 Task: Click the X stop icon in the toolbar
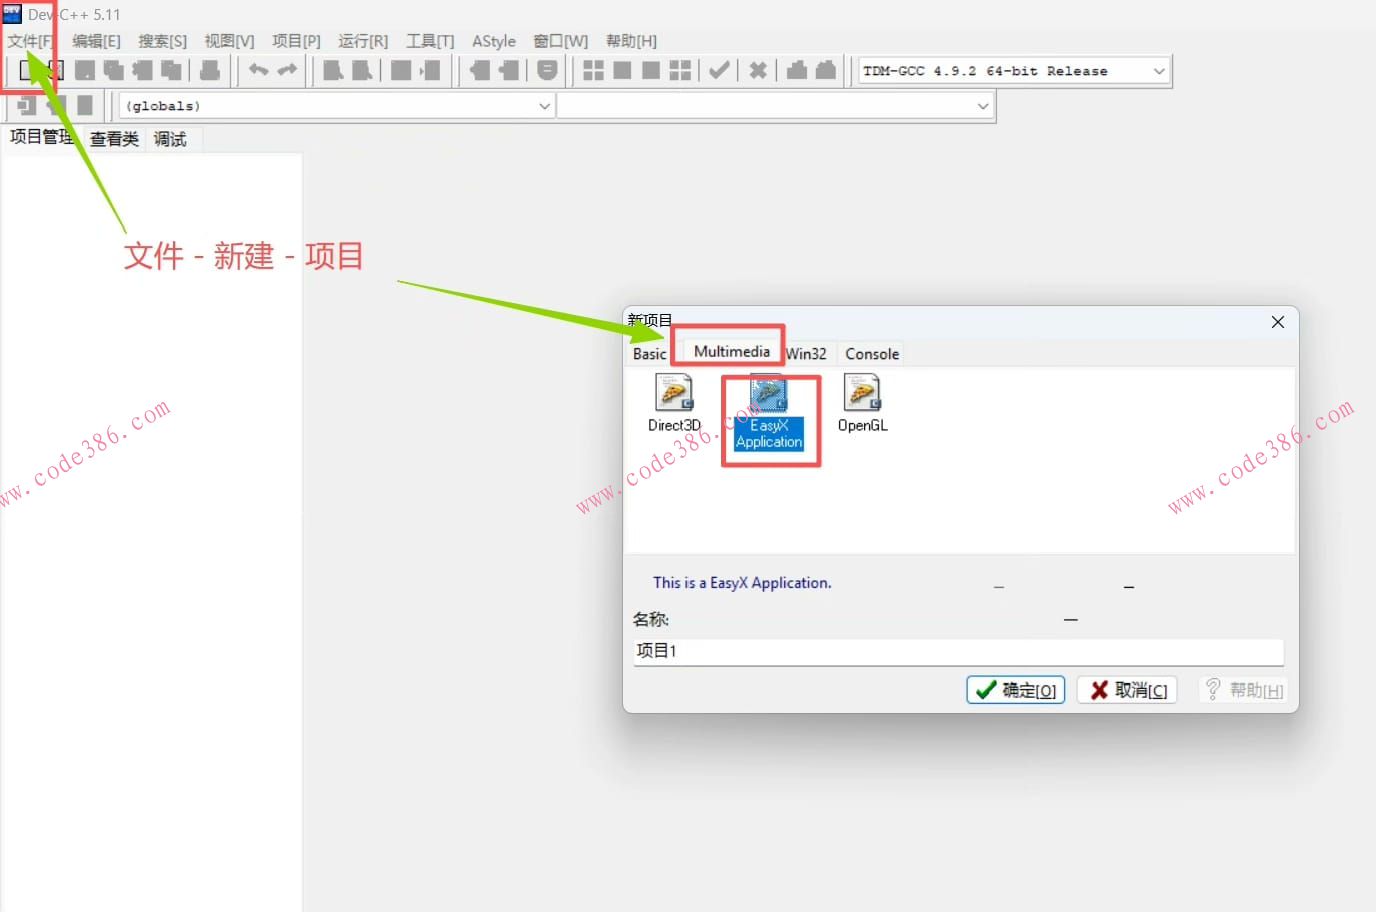pos(758,70)
